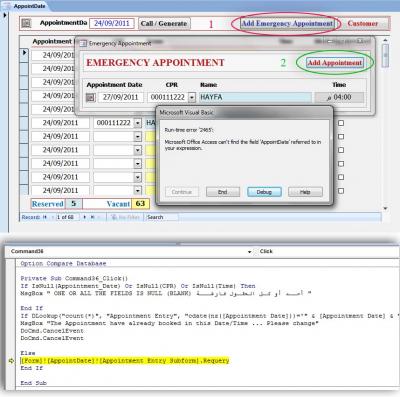Viewport: 400px width, 397px height.
Task: Click Add Emergency Appointment button
Action: click(287, 23)
